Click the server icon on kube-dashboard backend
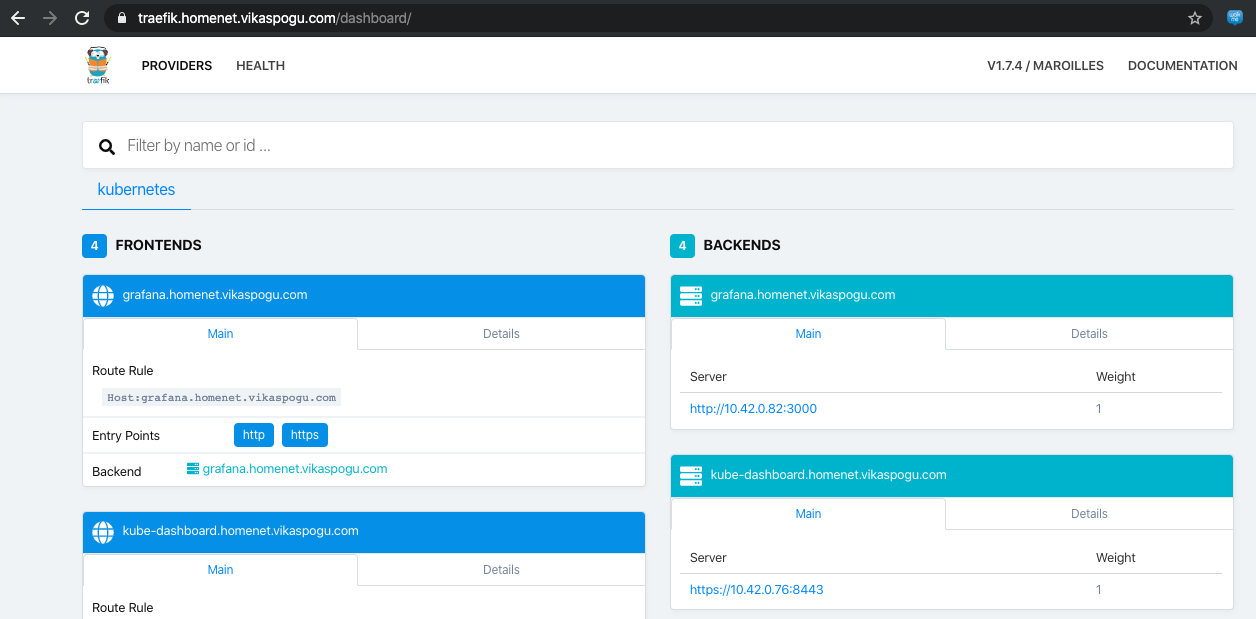Viewport: 1256px width, 619px height. point(690,475)
